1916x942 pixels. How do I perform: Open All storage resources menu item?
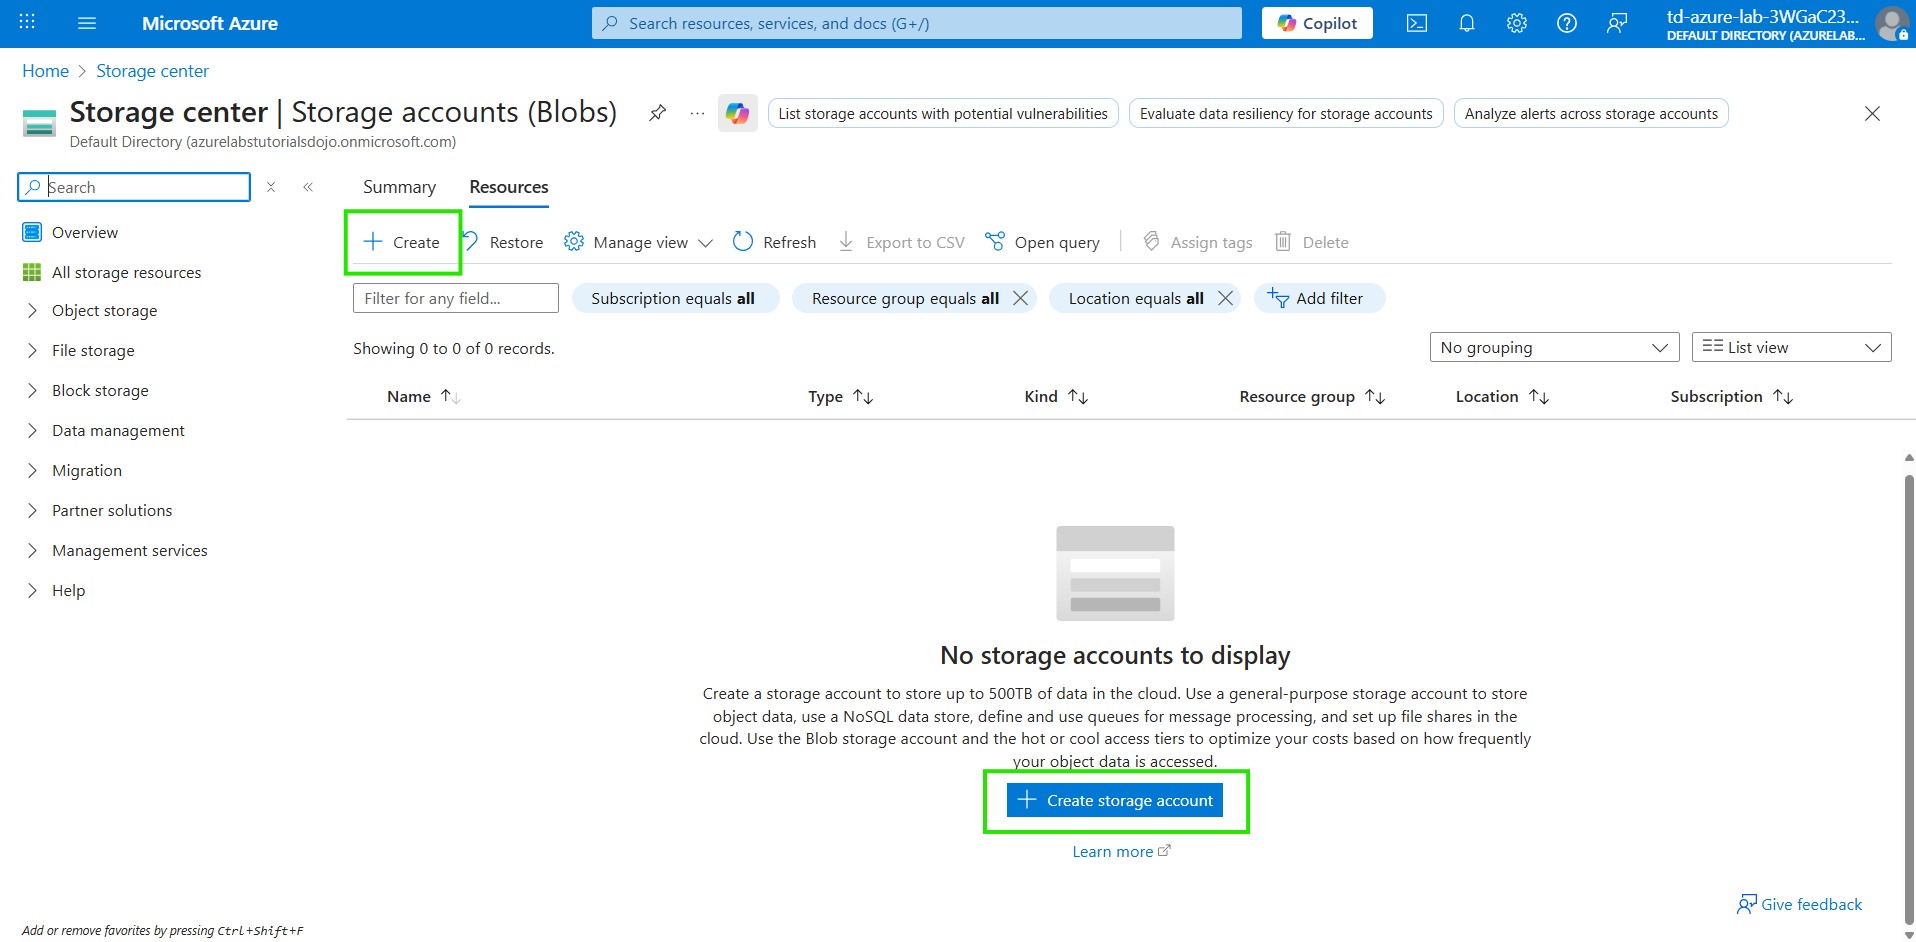pos(126,272)
